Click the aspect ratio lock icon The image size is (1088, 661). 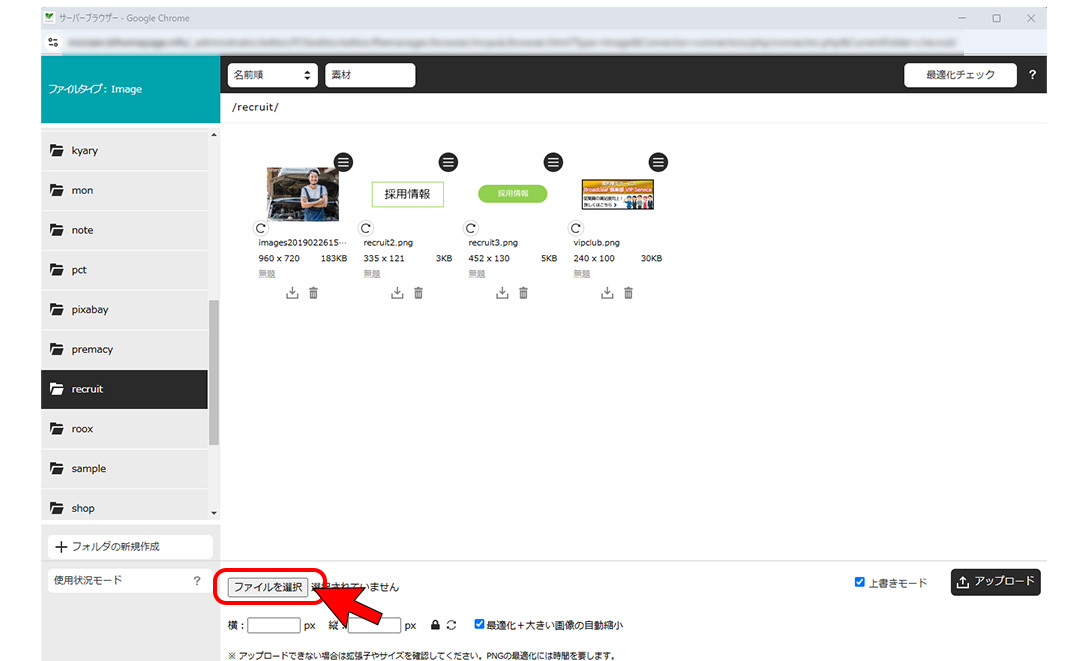pyautogui.click(x=435, y=625)
